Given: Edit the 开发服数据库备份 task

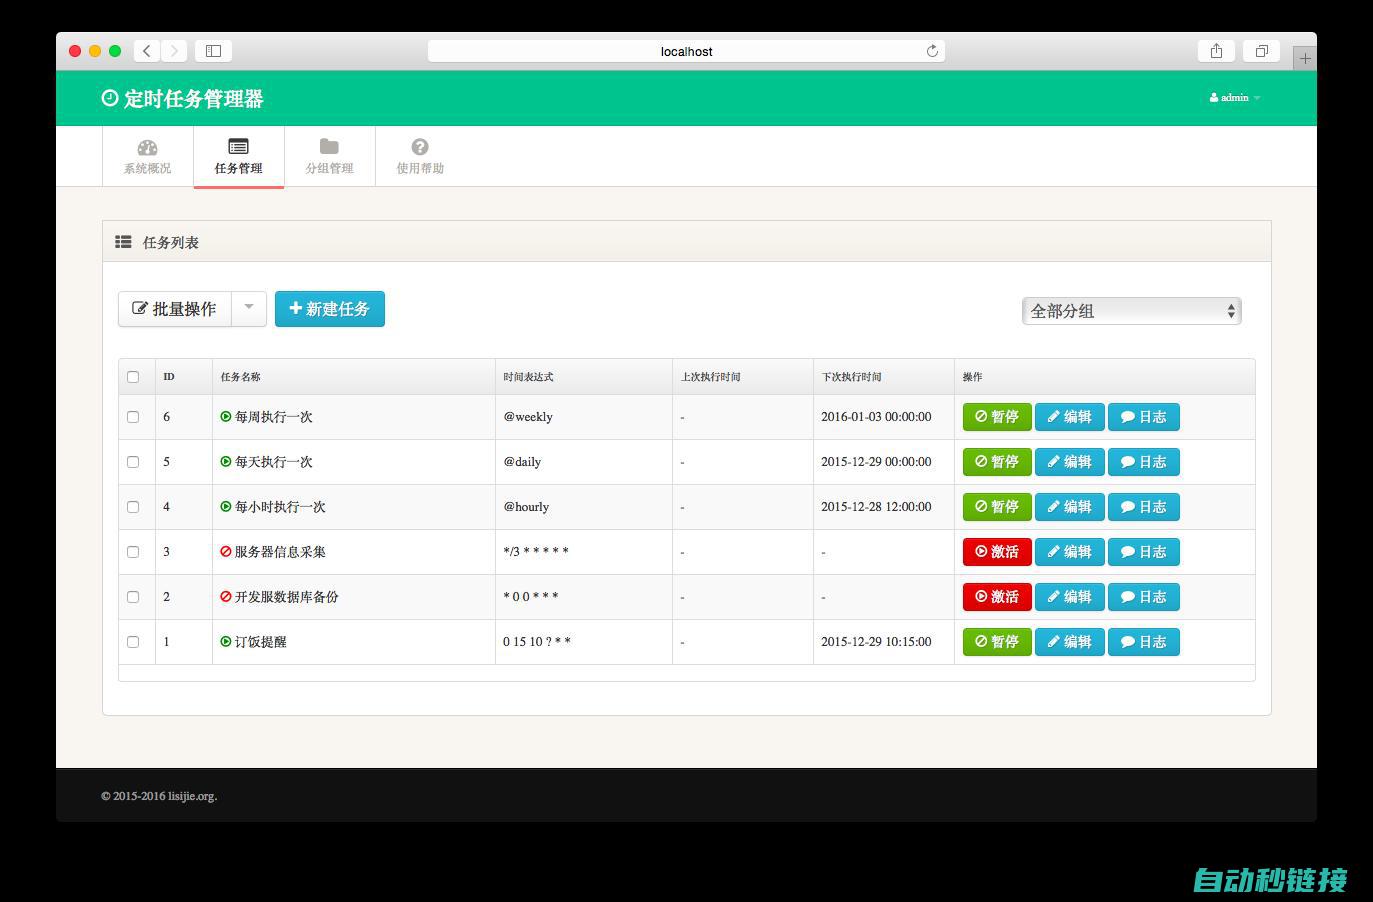Looking at the screenshot, I should click(x=1070, y=597).
